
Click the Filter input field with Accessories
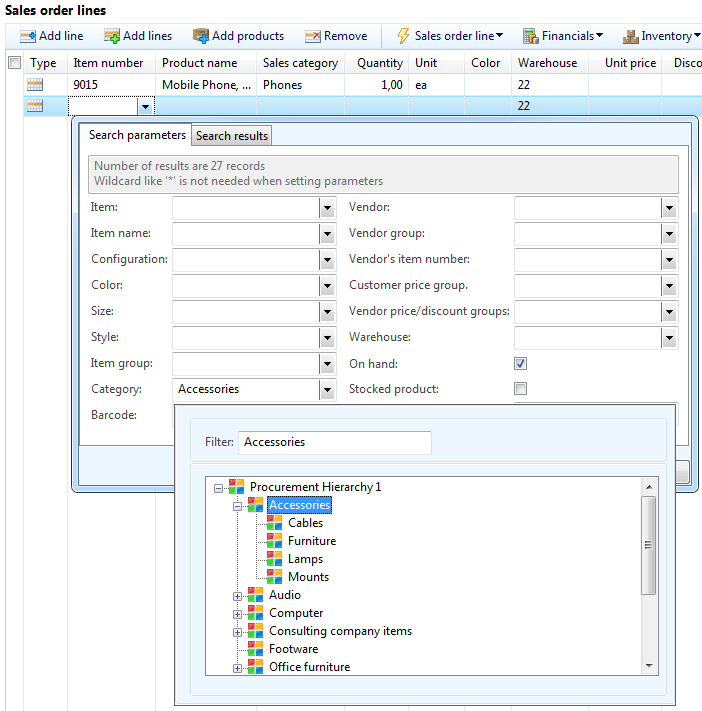click(335, 442)
